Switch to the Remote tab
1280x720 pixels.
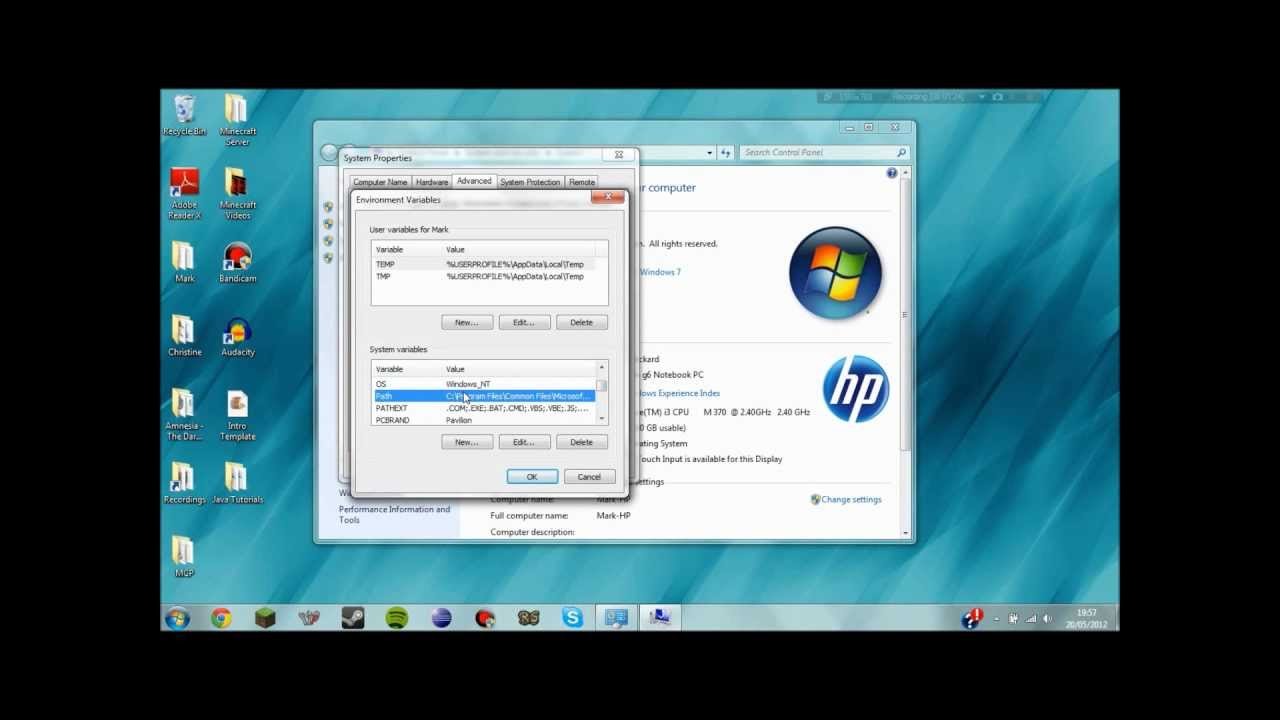pos(582,182)
